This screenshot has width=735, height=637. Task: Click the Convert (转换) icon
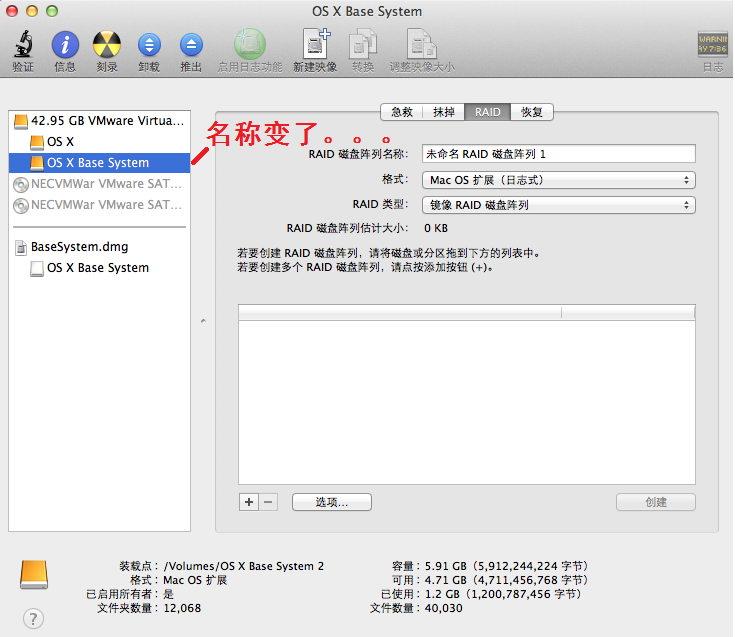[x=363, y=44]
